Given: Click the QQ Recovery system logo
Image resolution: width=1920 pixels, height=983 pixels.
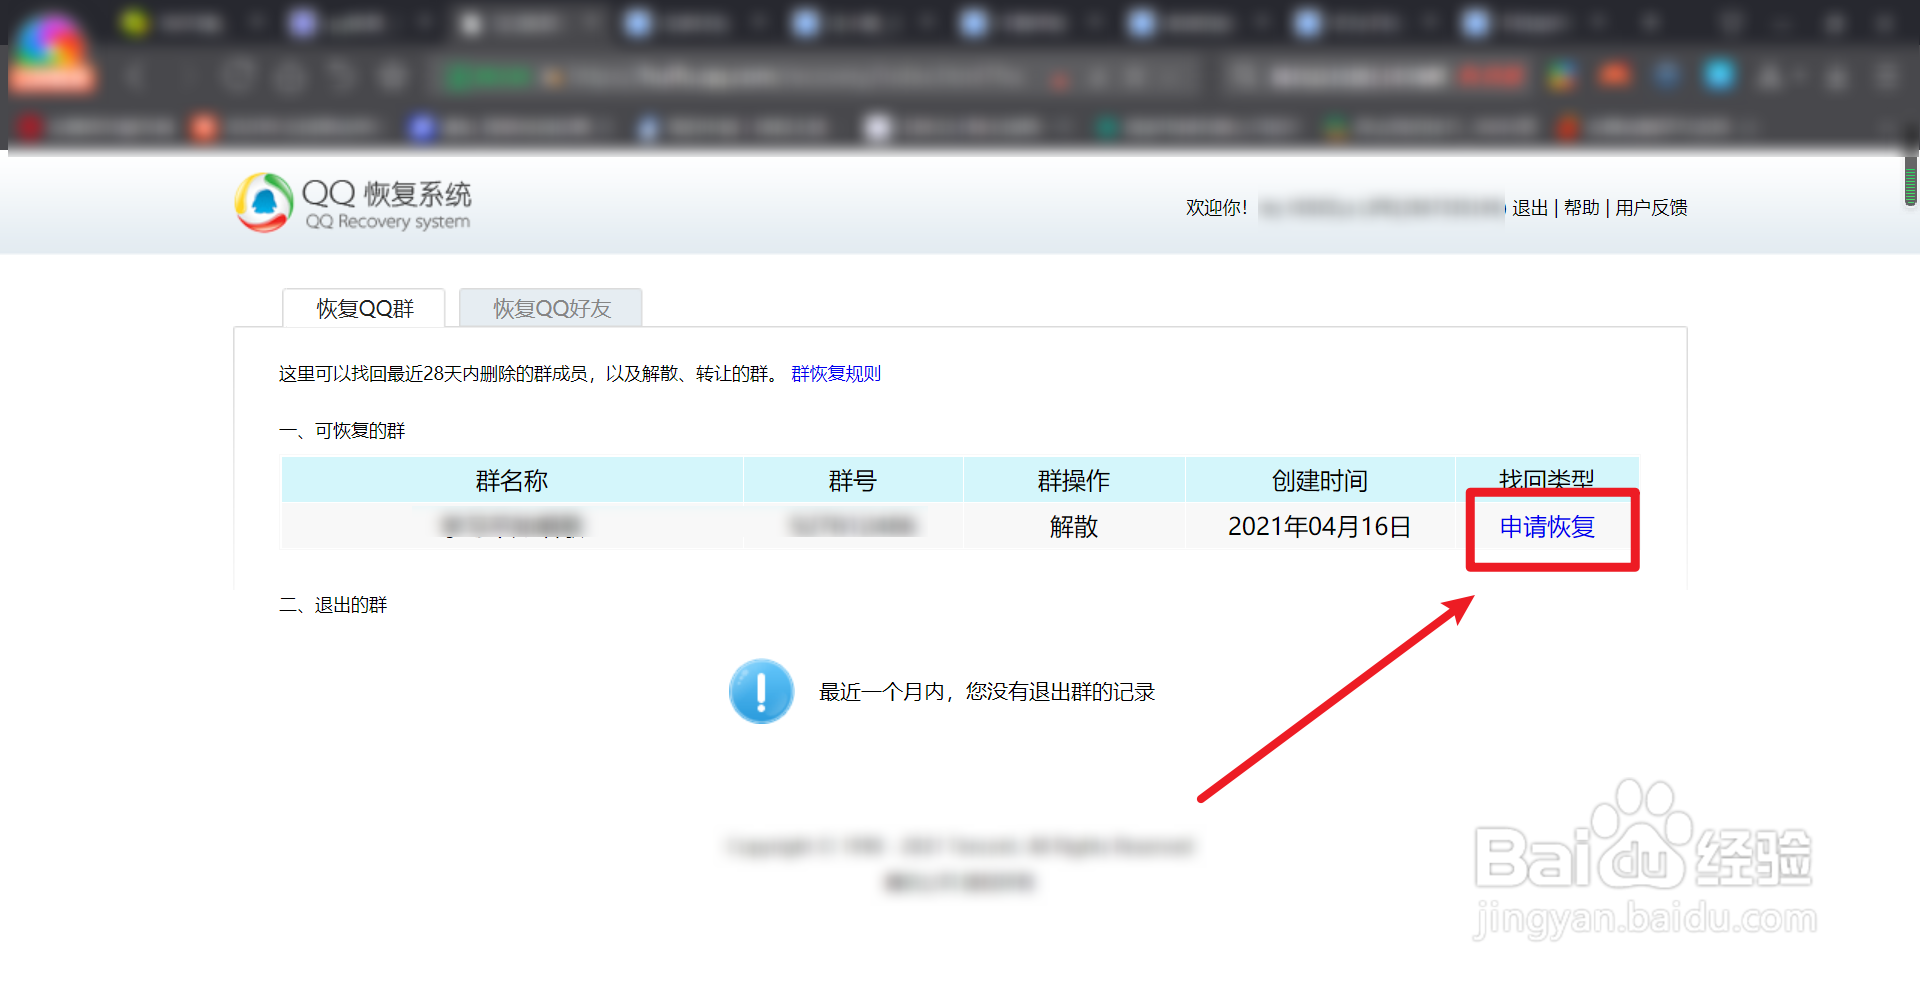Looking at the screenshot, I should coord(353,203).
